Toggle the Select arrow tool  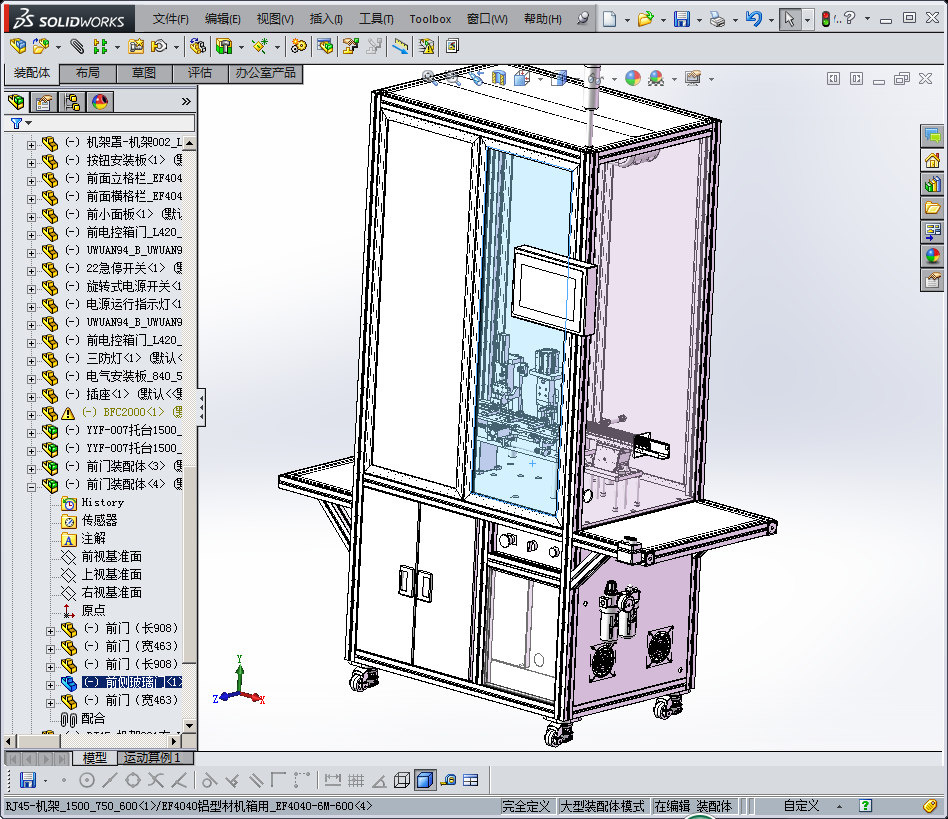click(789, 19)
